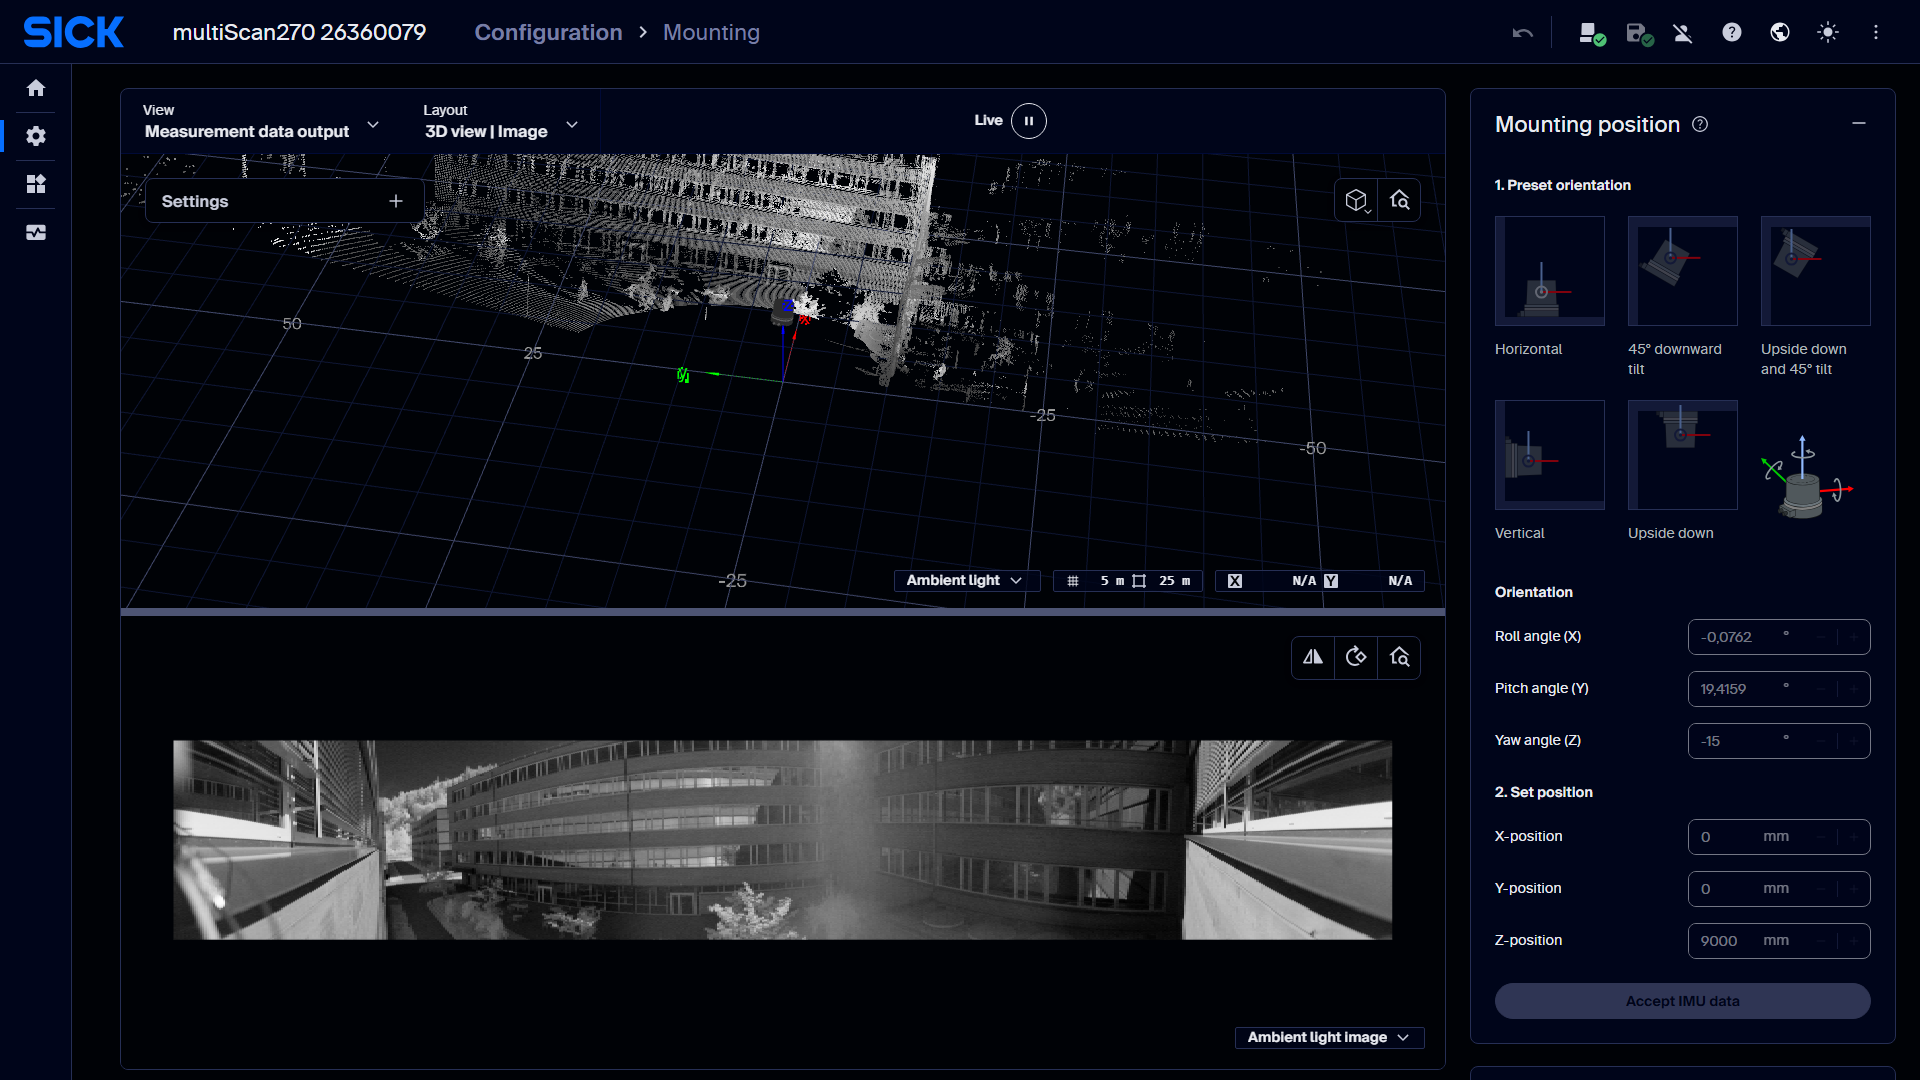Open the more options kebab menu
The image size is (1920, 1080).
click(1876, 32)
